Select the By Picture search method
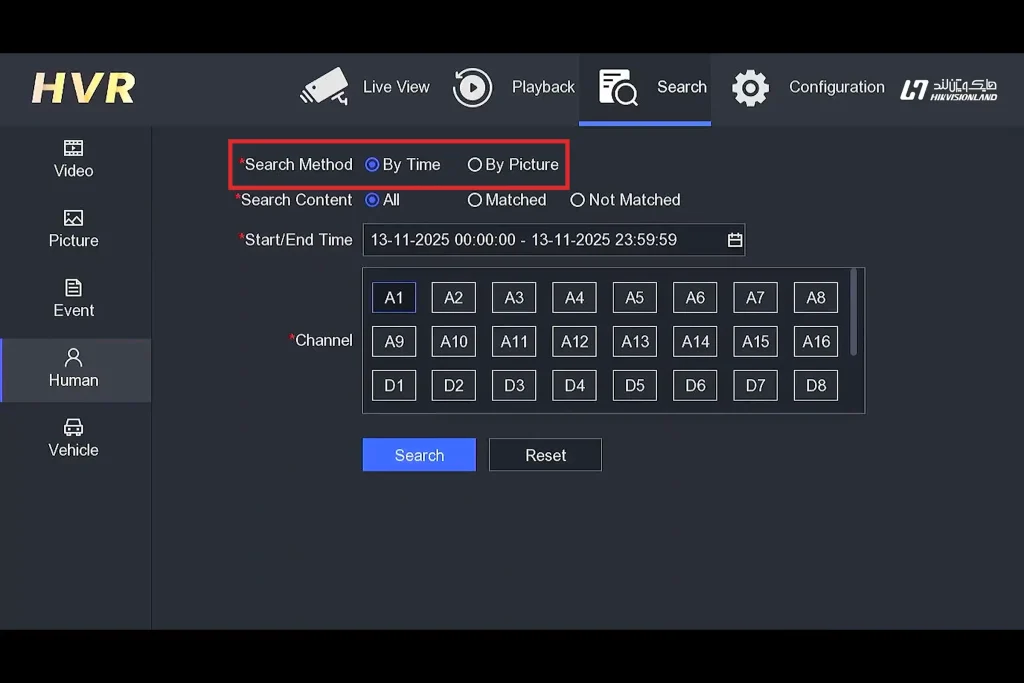 click(475, 165)
